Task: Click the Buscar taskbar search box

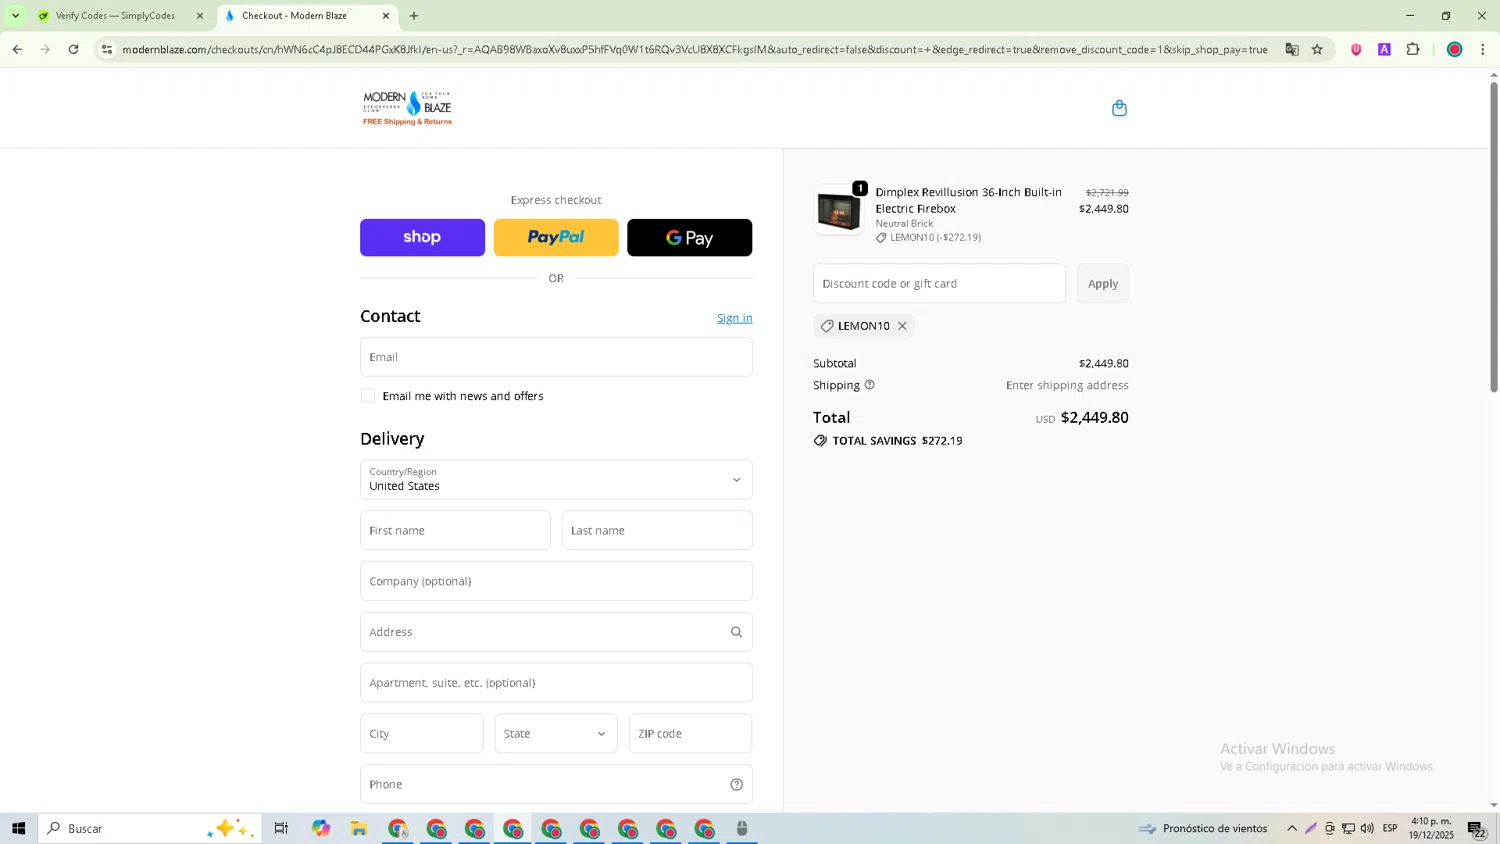Action: 150,828
